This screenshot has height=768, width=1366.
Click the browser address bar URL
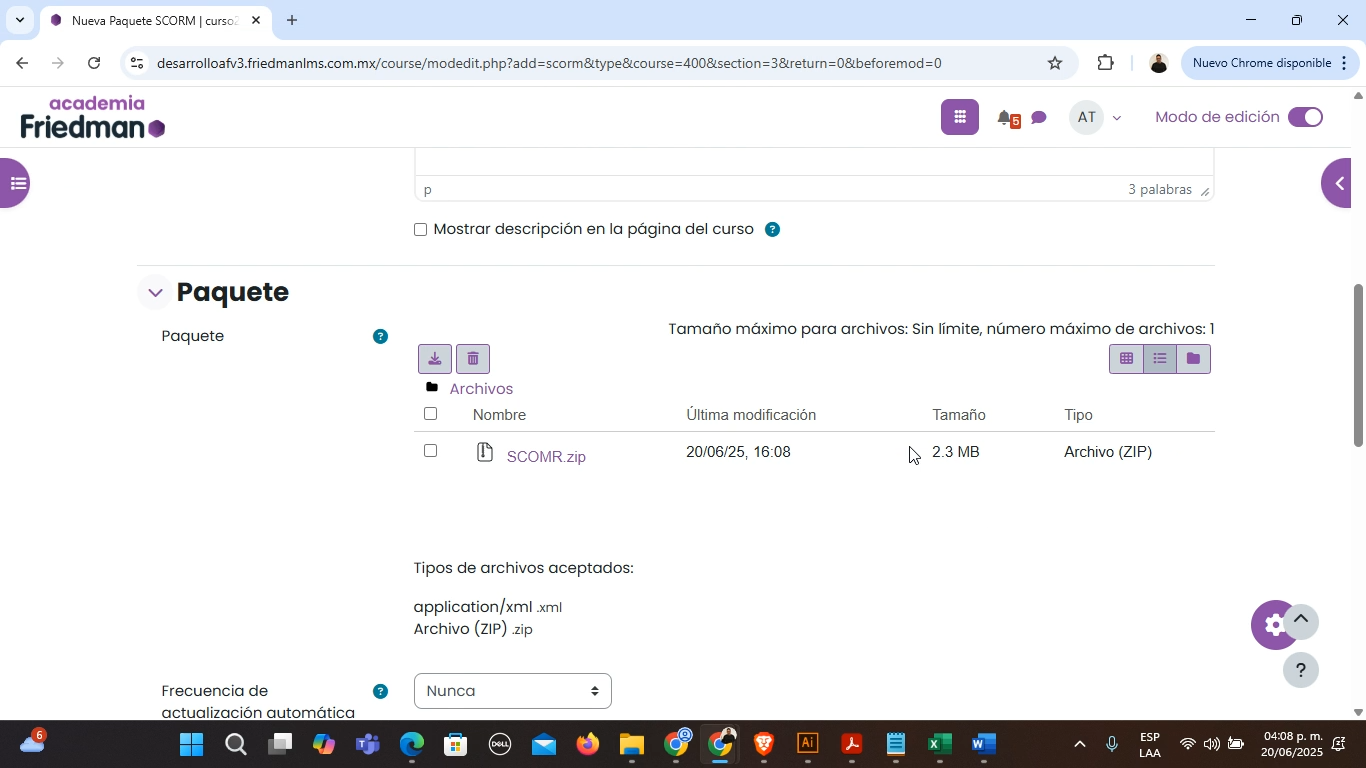(549, 63)
